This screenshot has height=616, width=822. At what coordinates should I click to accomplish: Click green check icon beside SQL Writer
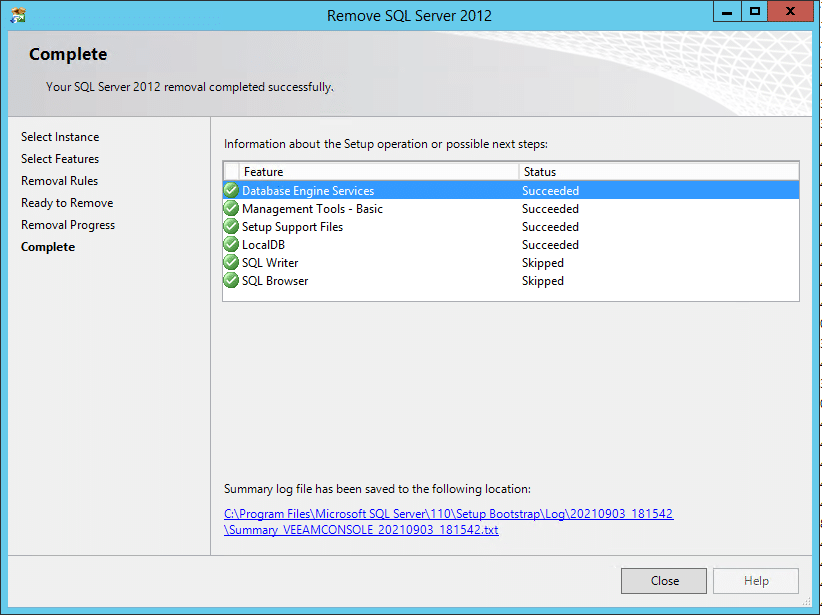coord(231,262)
